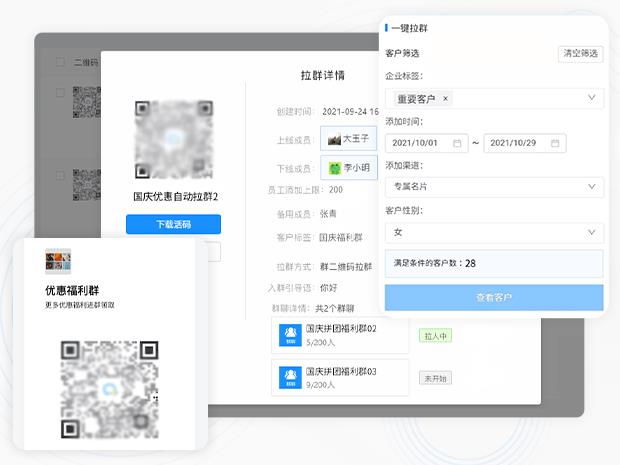Click first QR thumbnail in background table

pos(87,102)
